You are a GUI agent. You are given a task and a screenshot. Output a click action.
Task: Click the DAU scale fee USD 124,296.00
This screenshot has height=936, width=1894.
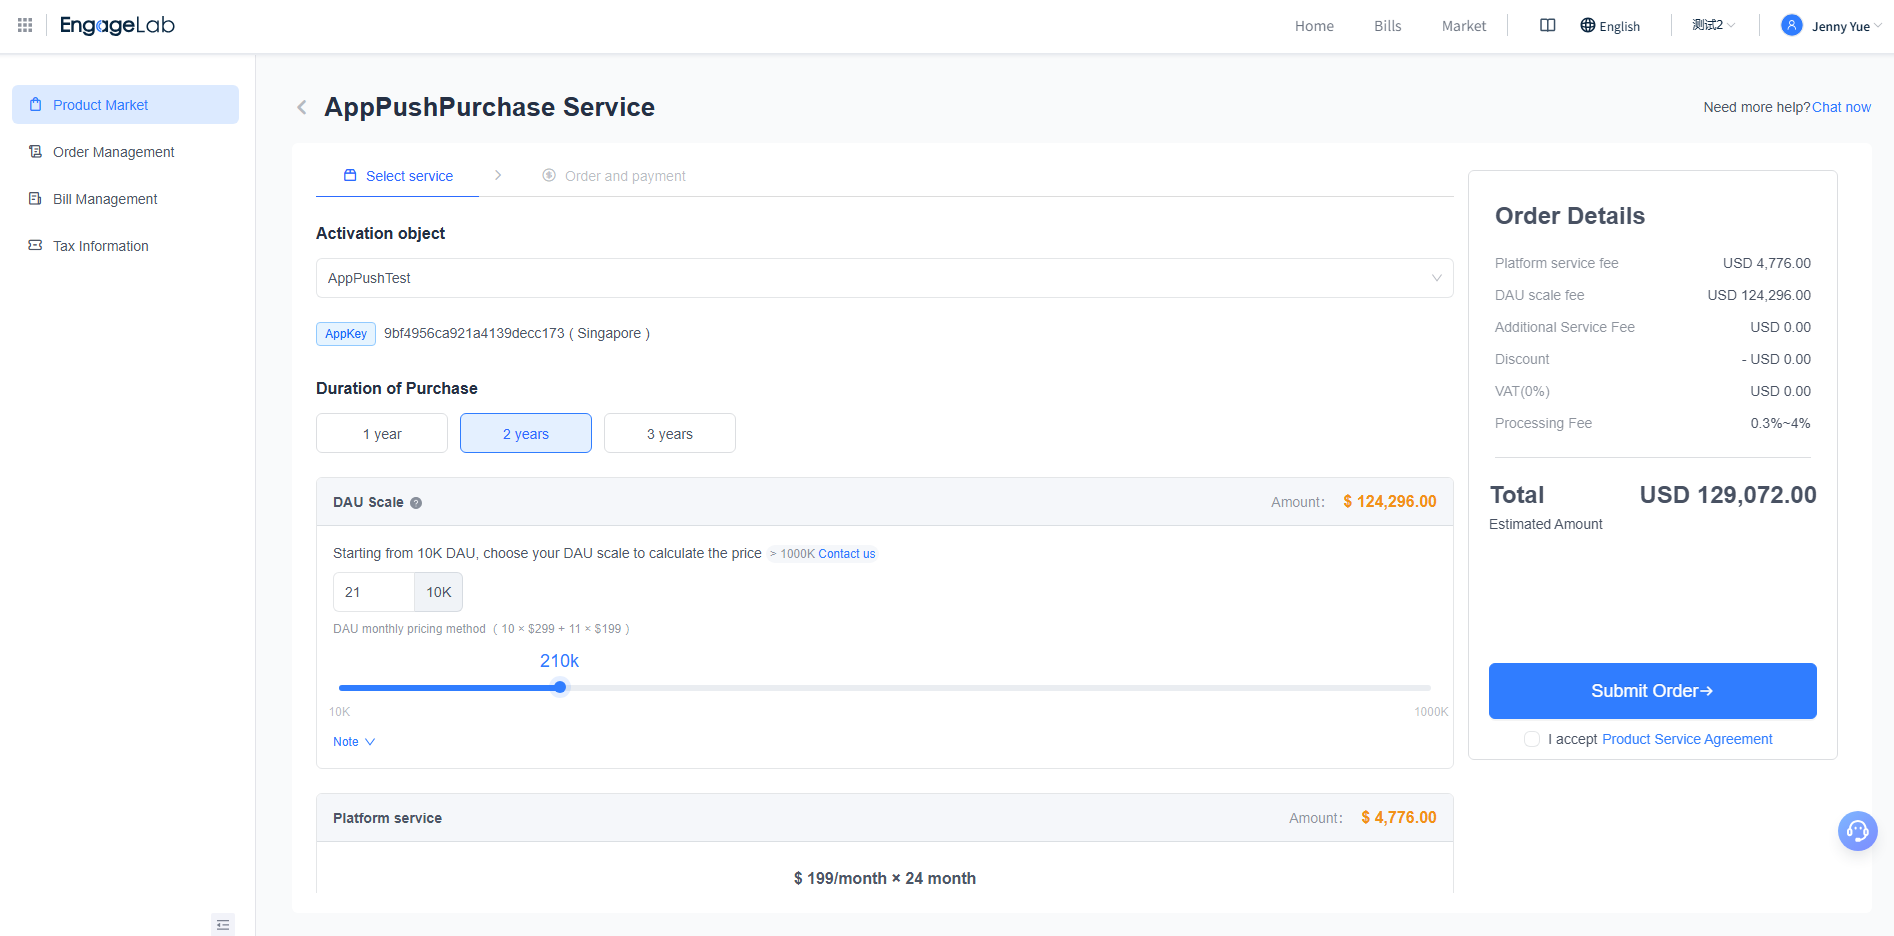(1759, 295)
